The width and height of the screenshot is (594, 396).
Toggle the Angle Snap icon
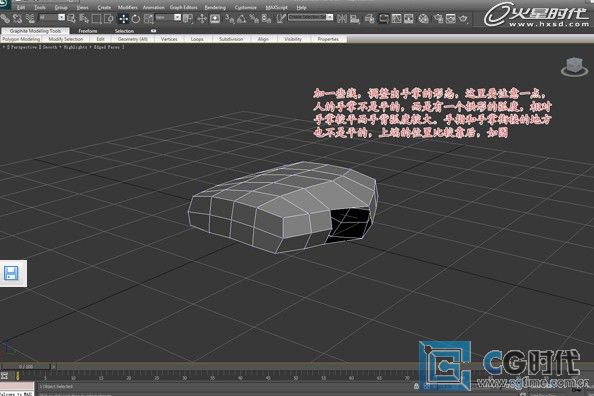pos(242,19)
